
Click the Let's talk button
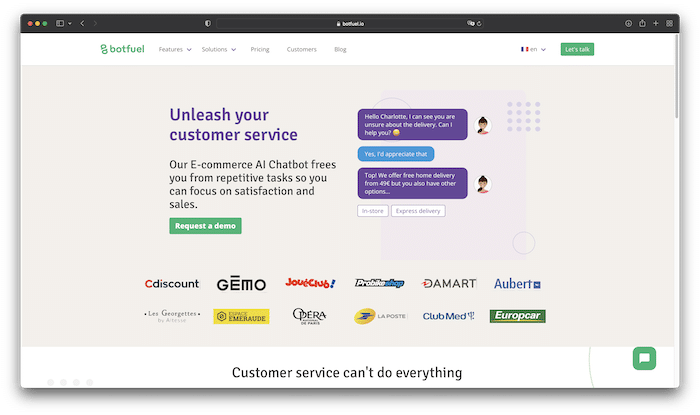577,49
